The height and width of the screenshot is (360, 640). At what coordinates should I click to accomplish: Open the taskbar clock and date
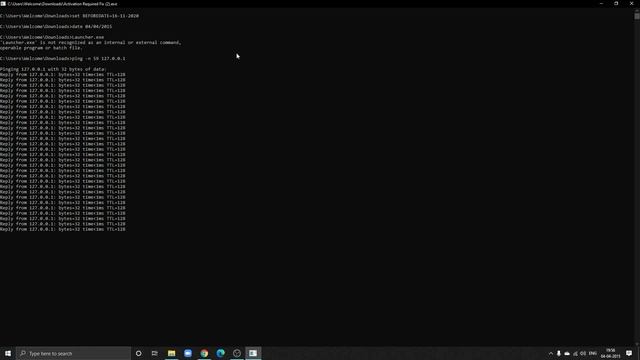(610, 353)
